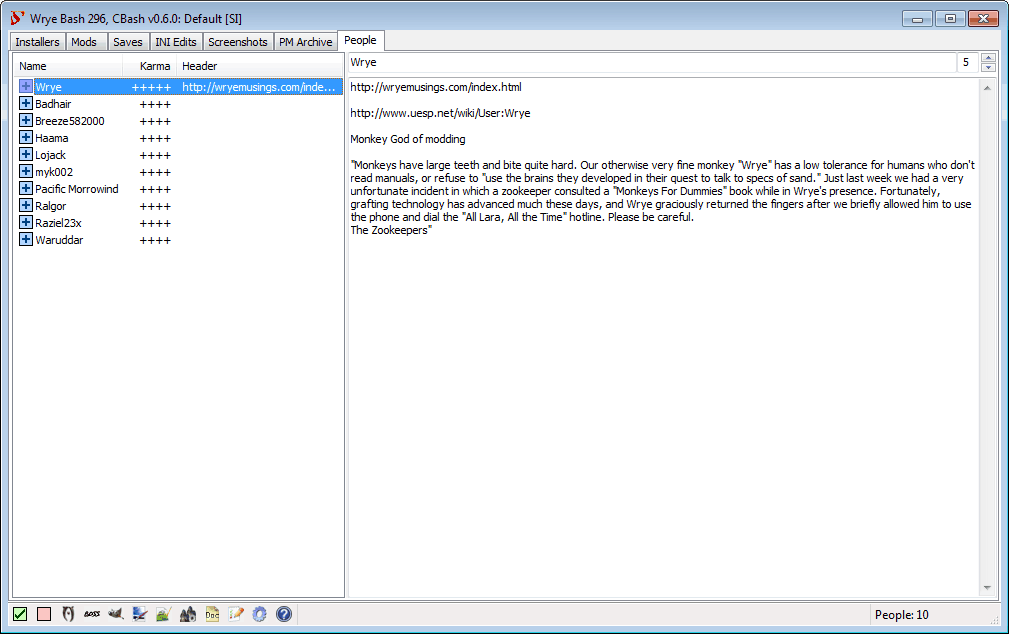Open Settings gear icon in status bar
This screenshot has height=634, width=1009.
tap(259, 614)
